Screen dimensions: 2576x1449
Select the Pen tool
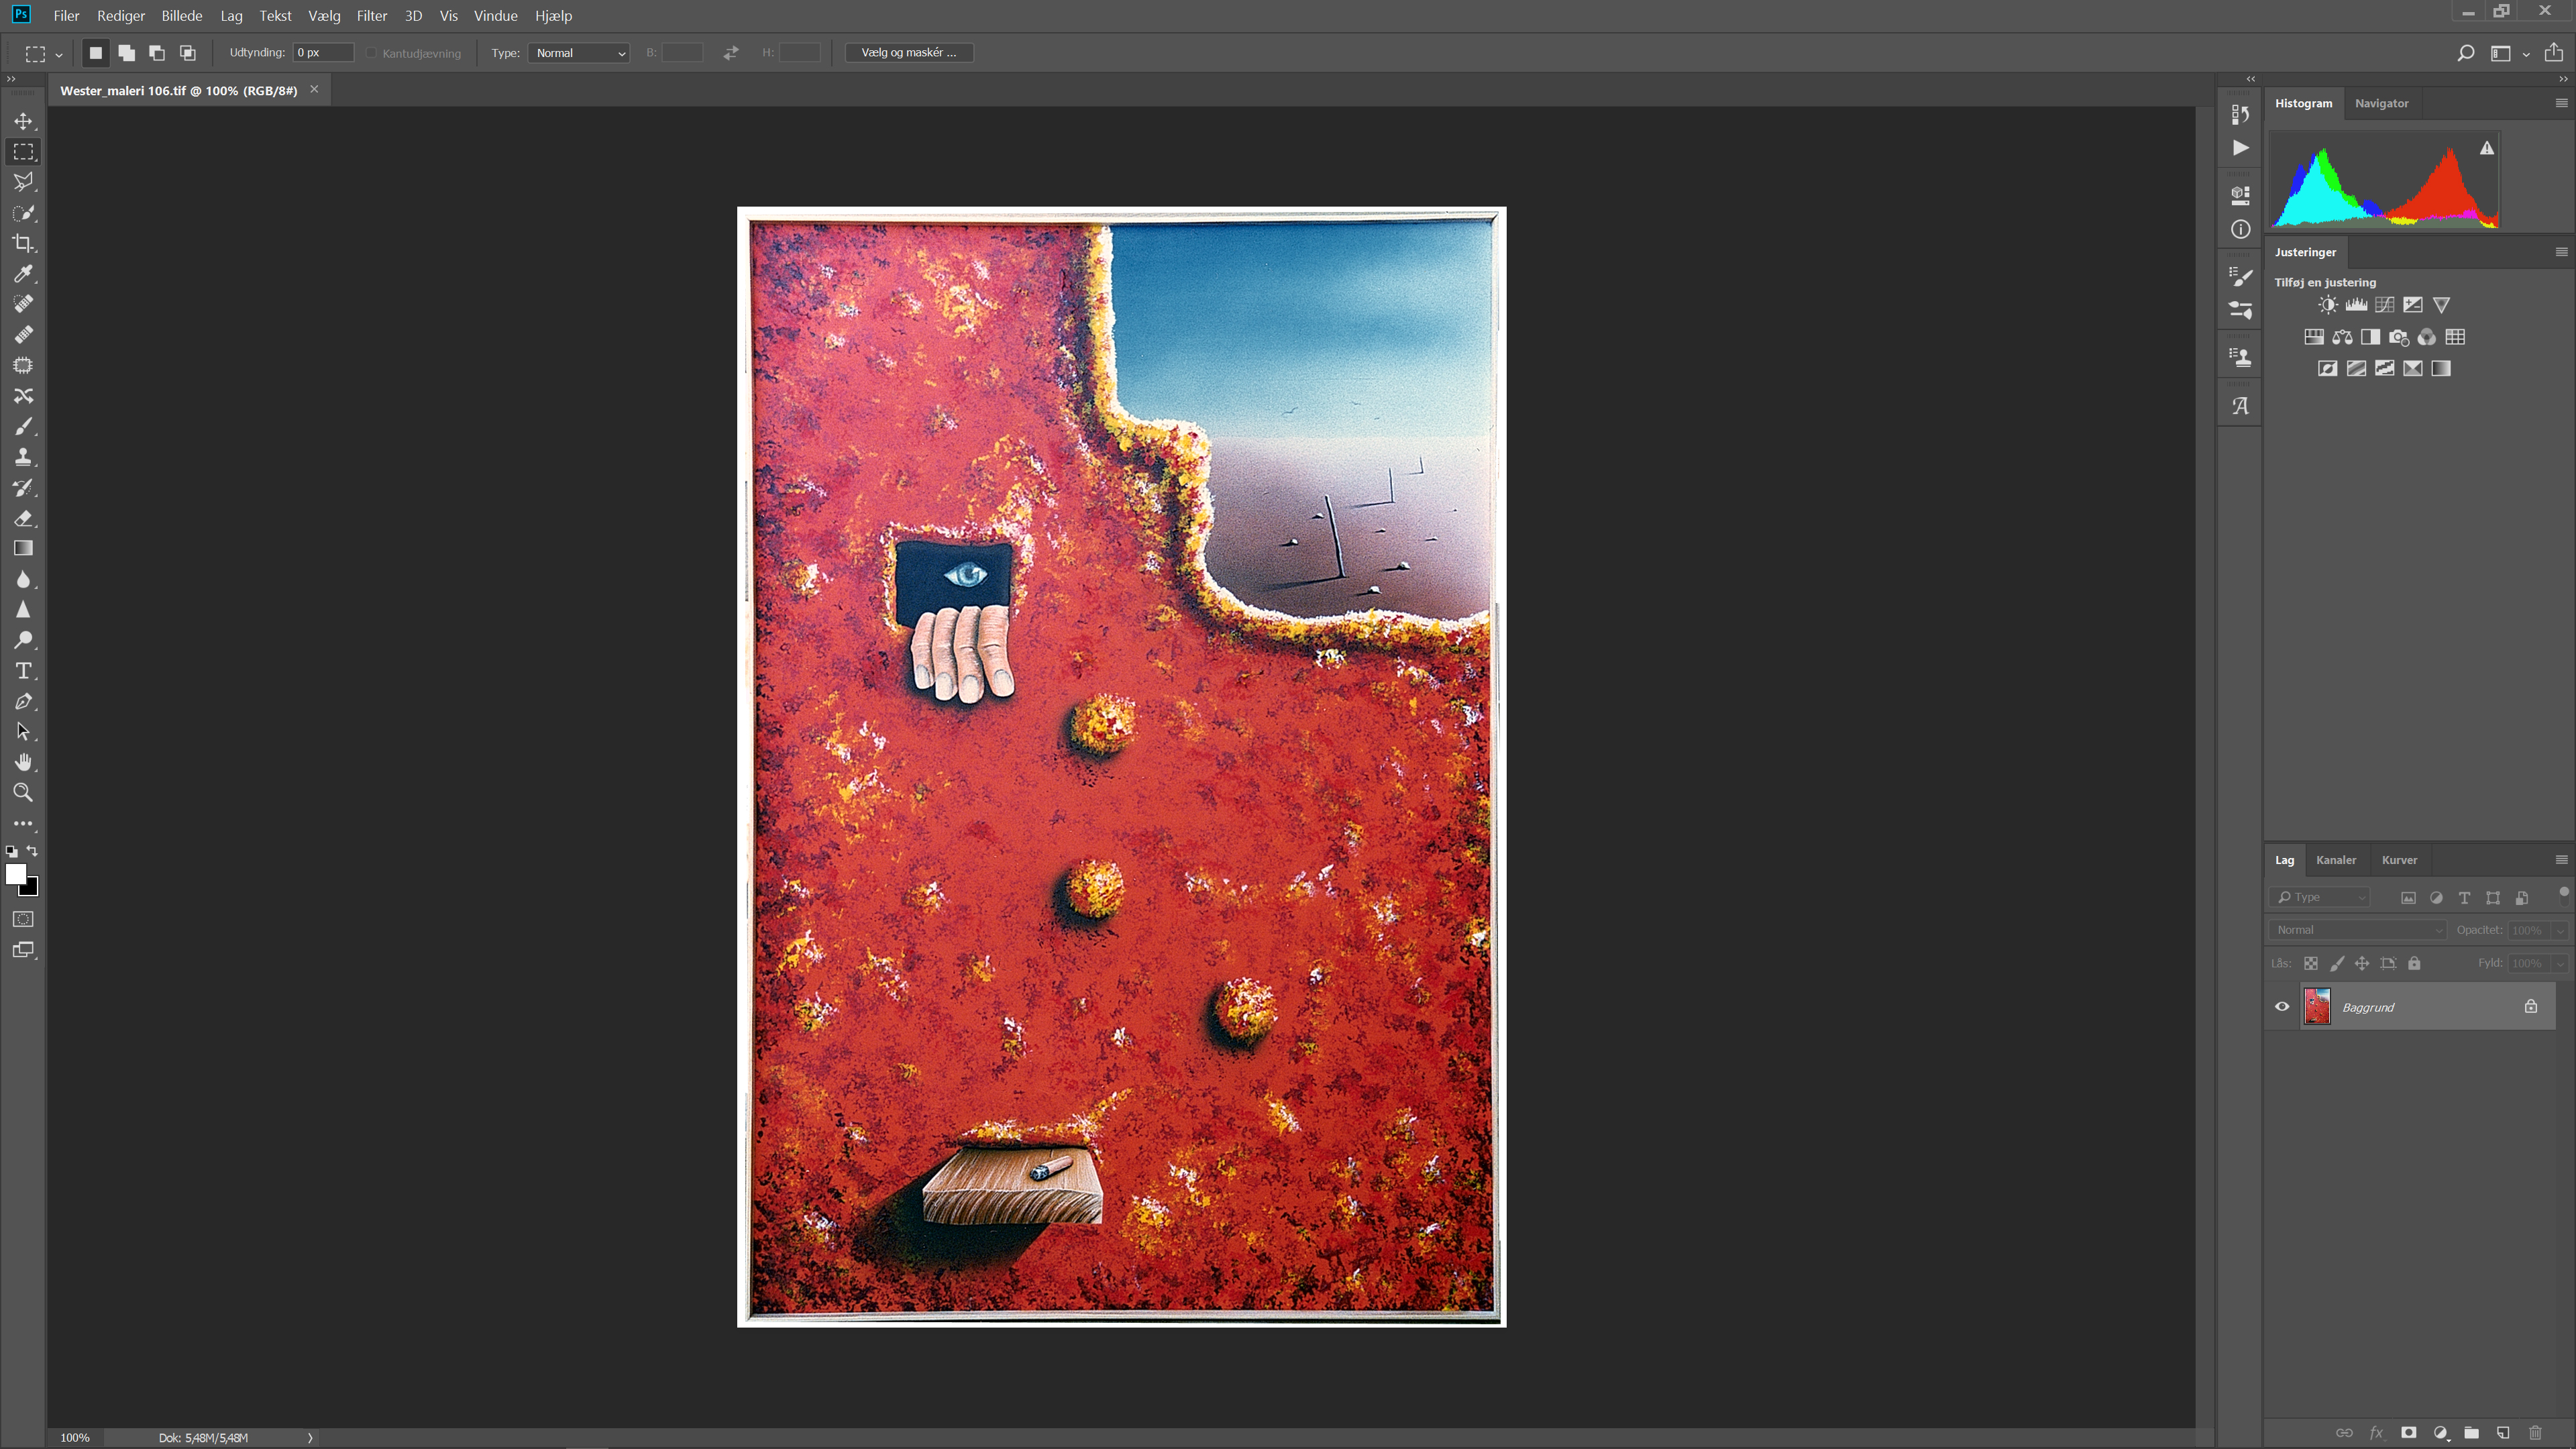point(23,701)
